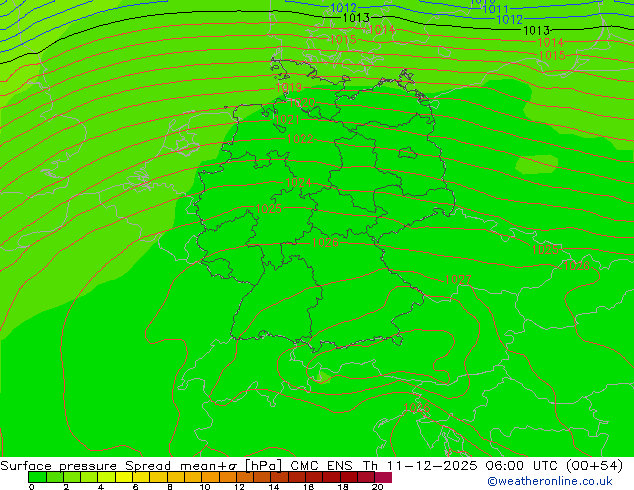Click the 'Surface pressure Spread' title text

tap(85, 466)
